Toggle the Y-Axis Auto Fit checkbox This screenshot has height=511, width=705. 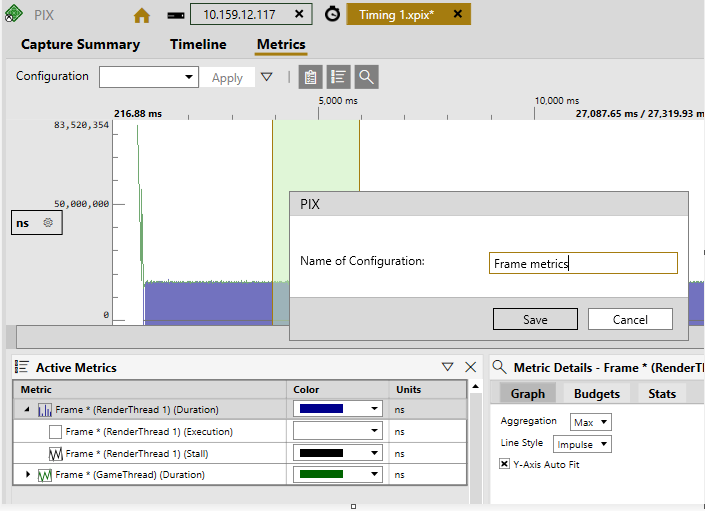click(504, 464)
